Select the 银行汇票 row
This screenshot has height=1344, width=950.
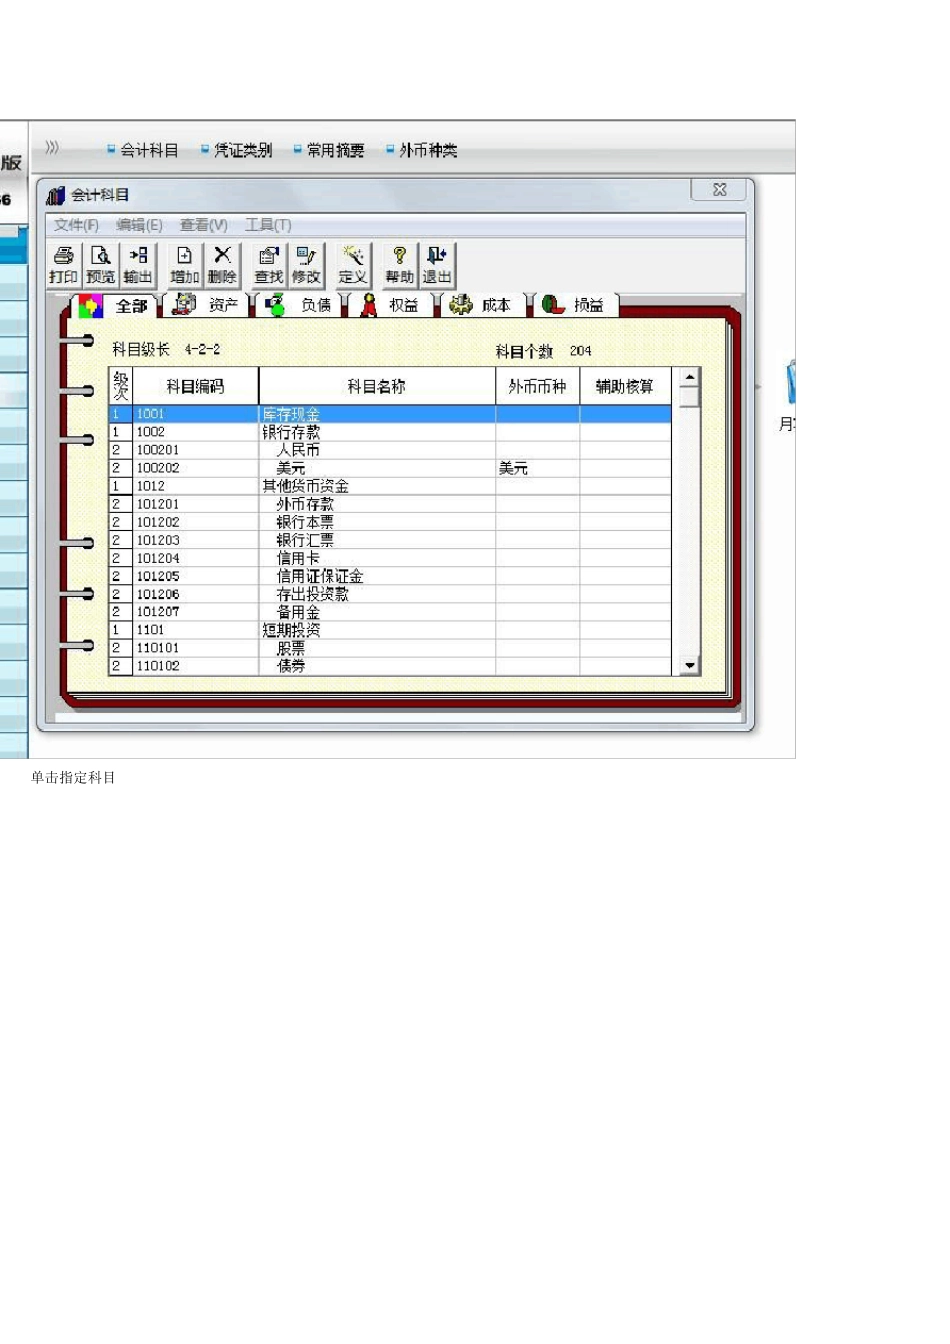390,540
